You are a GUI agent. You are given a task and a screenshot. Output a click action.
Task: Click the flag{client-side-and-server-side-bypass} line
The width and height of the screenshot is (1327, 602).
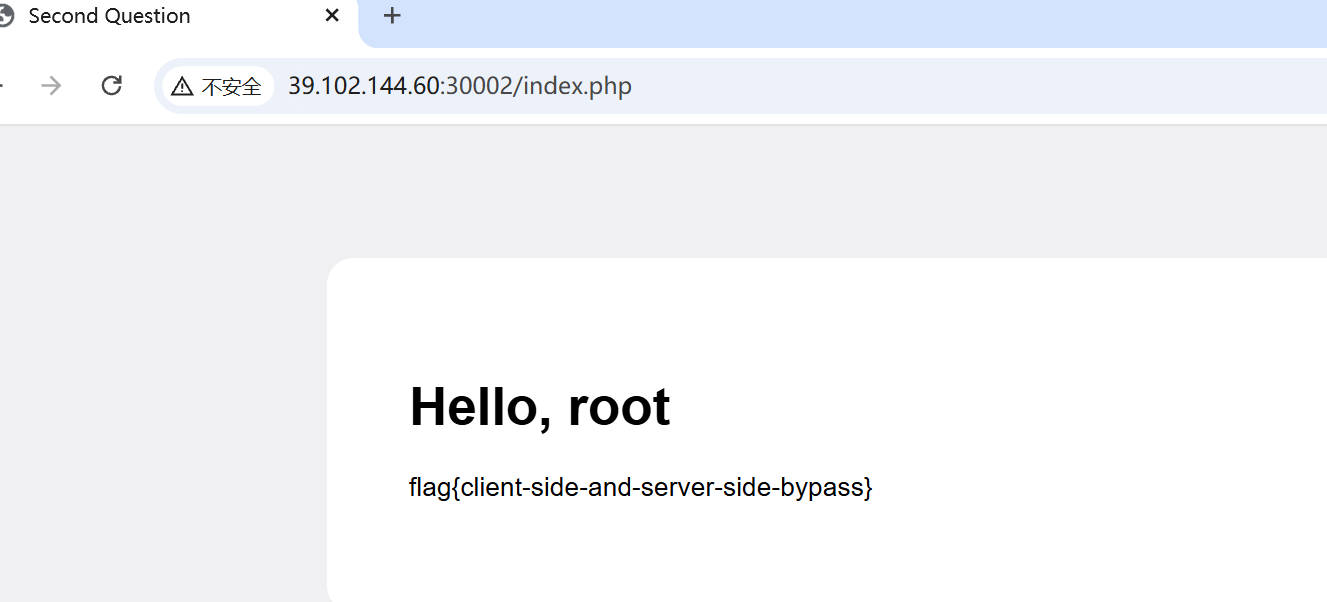[x=640, y=487]
